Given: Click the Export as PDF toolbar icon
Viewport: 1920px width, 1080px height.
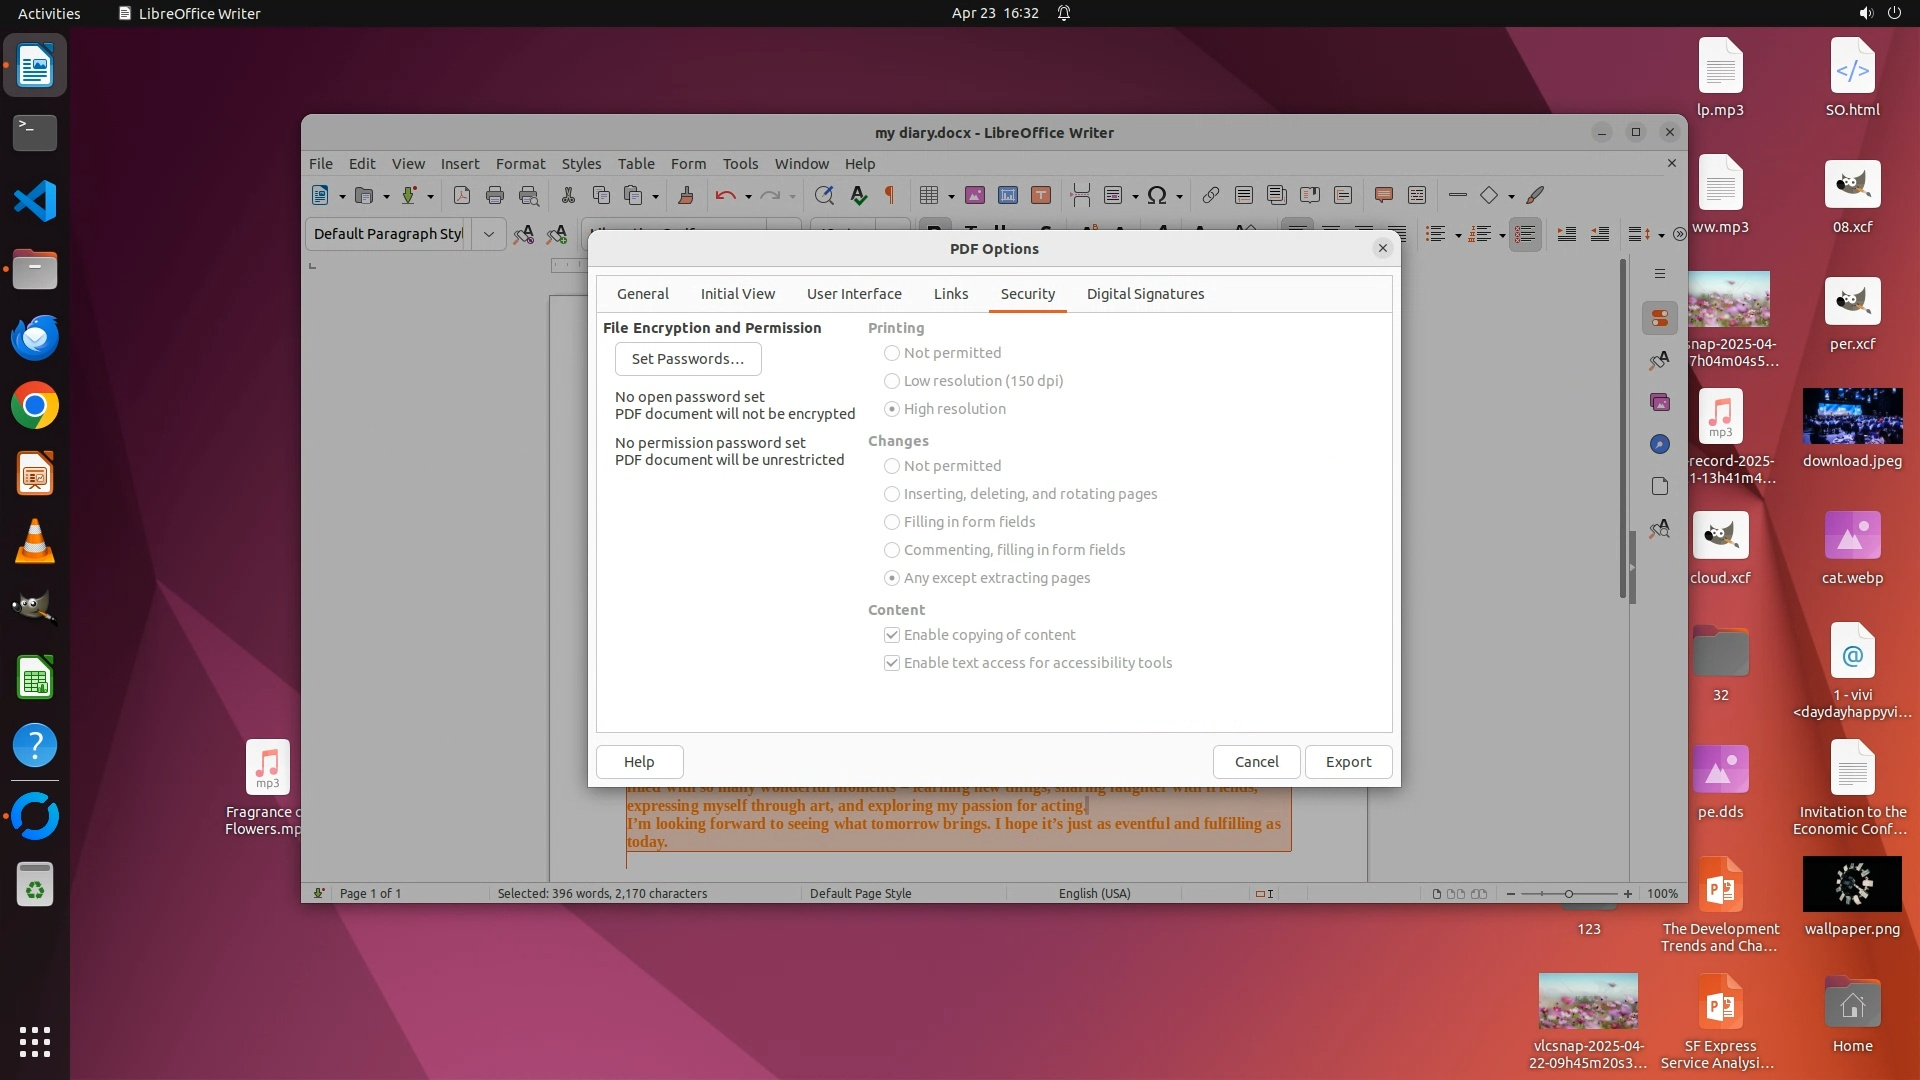Looking at the screenshot, I should click(x=461, y=195).
